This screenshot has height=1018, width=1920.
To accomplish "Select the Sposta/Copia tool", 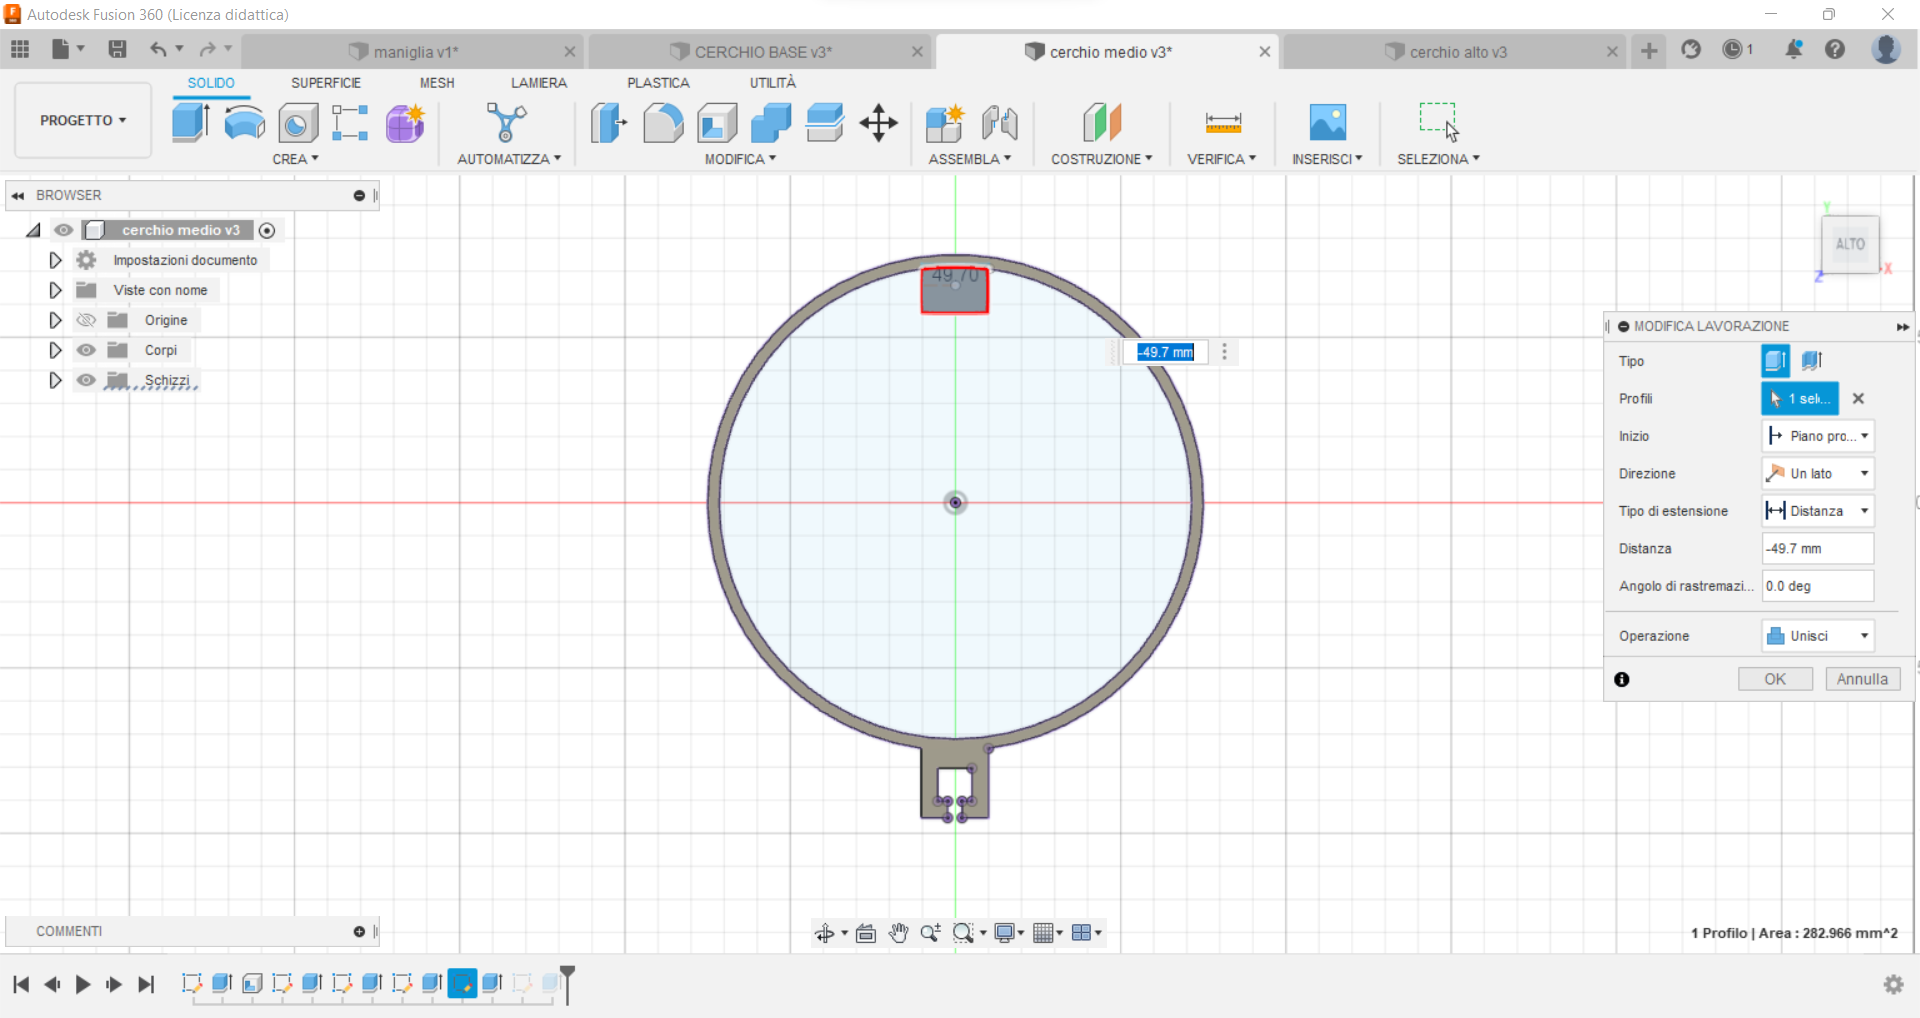I will (x=877, y=122).
